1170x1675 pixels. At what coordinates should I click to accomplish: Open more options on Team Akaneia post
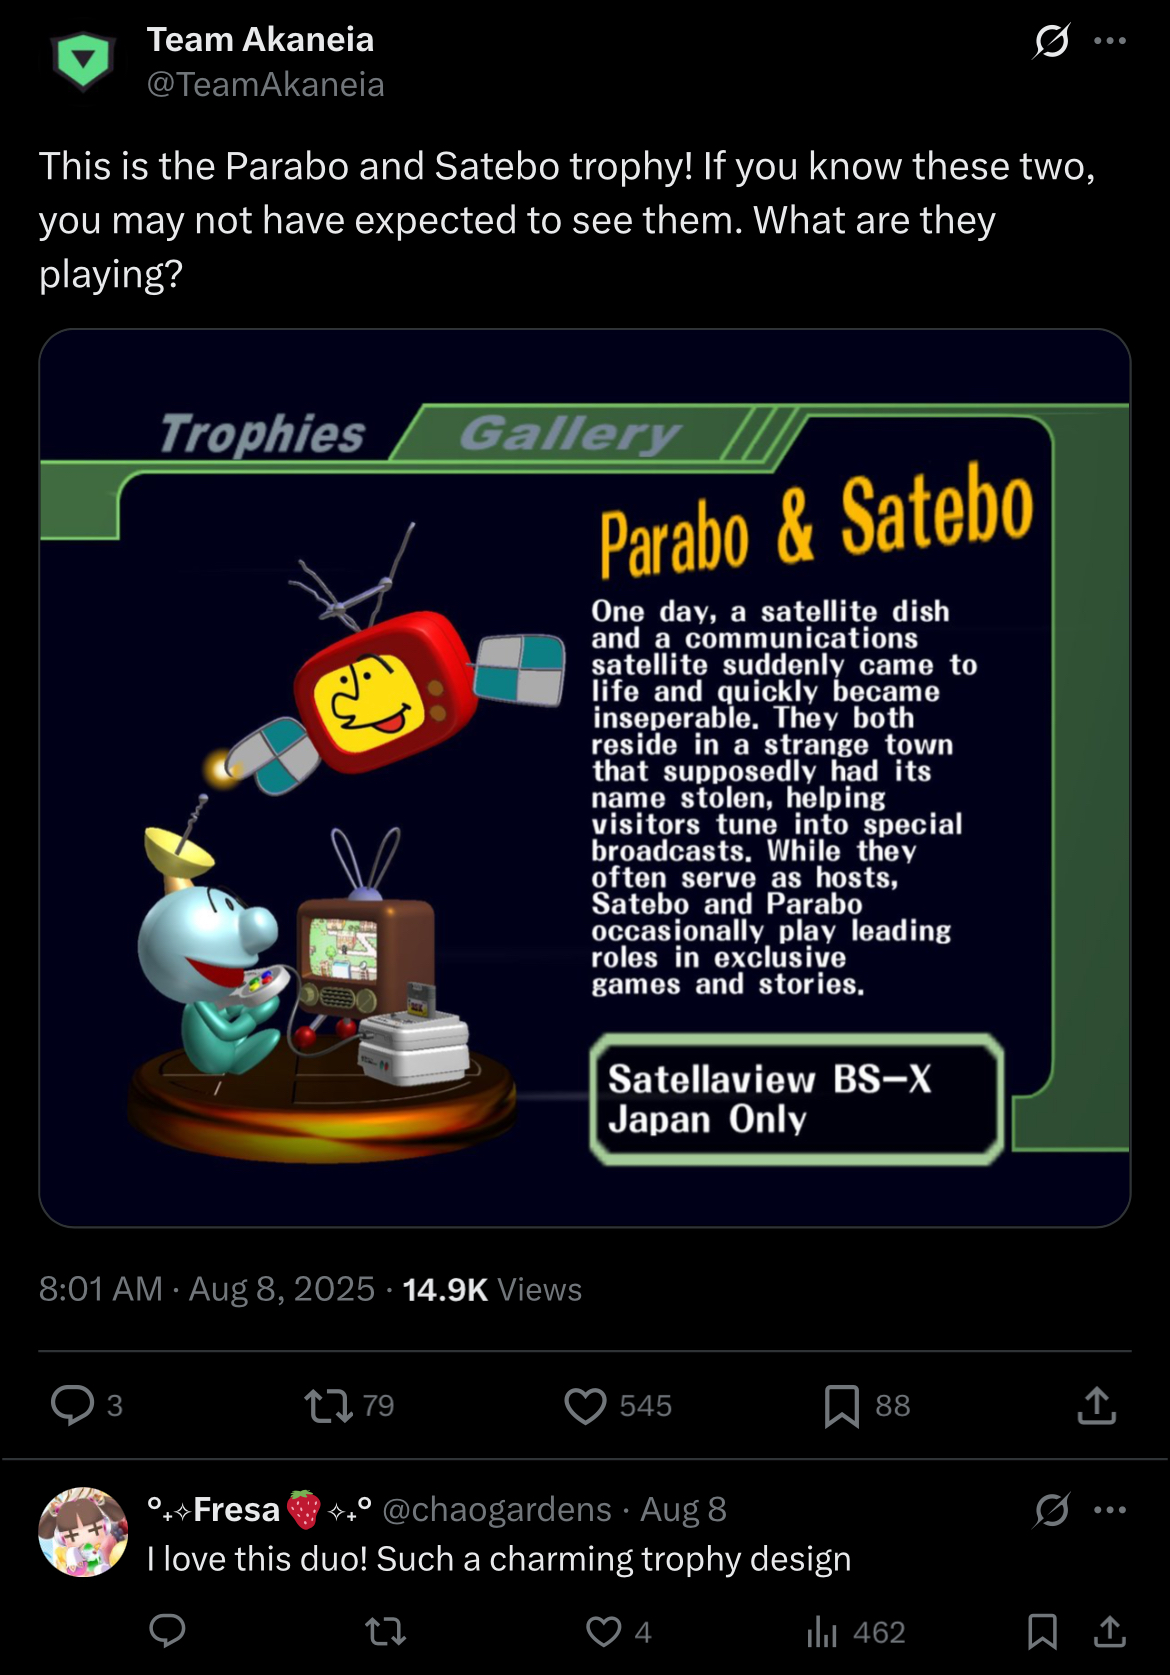(1110, 41)
